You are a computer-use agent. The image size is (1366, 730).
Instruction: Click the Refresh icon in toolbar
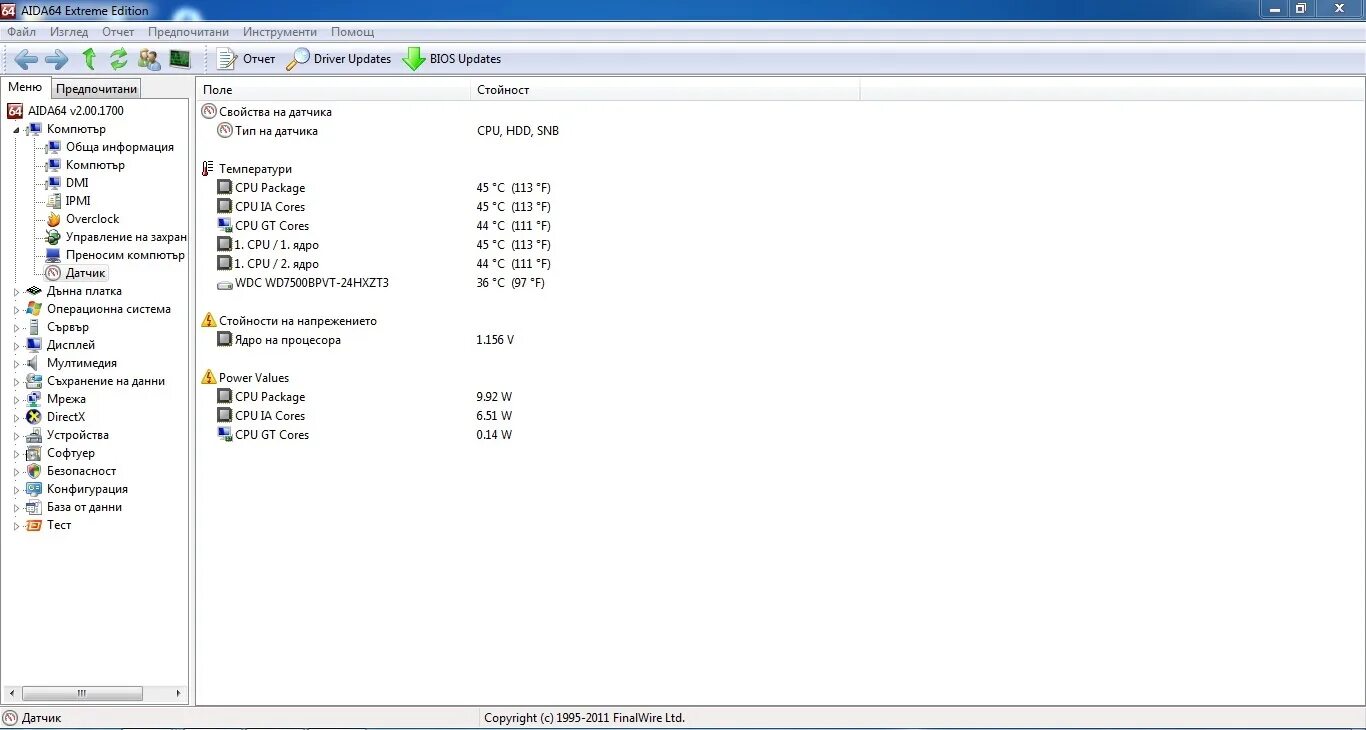pos(119,59)
